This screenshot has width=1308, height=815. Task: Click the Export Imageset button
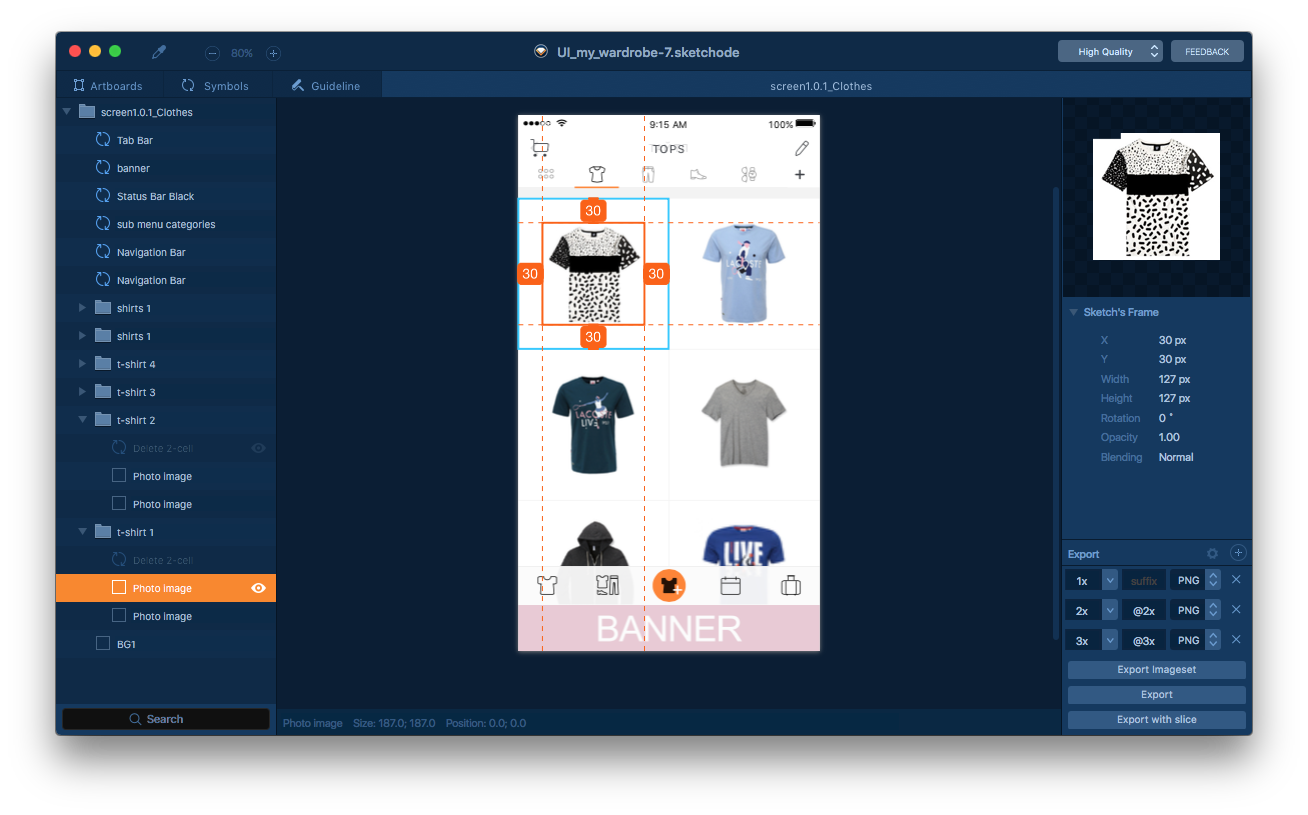tap(1156, 670)
